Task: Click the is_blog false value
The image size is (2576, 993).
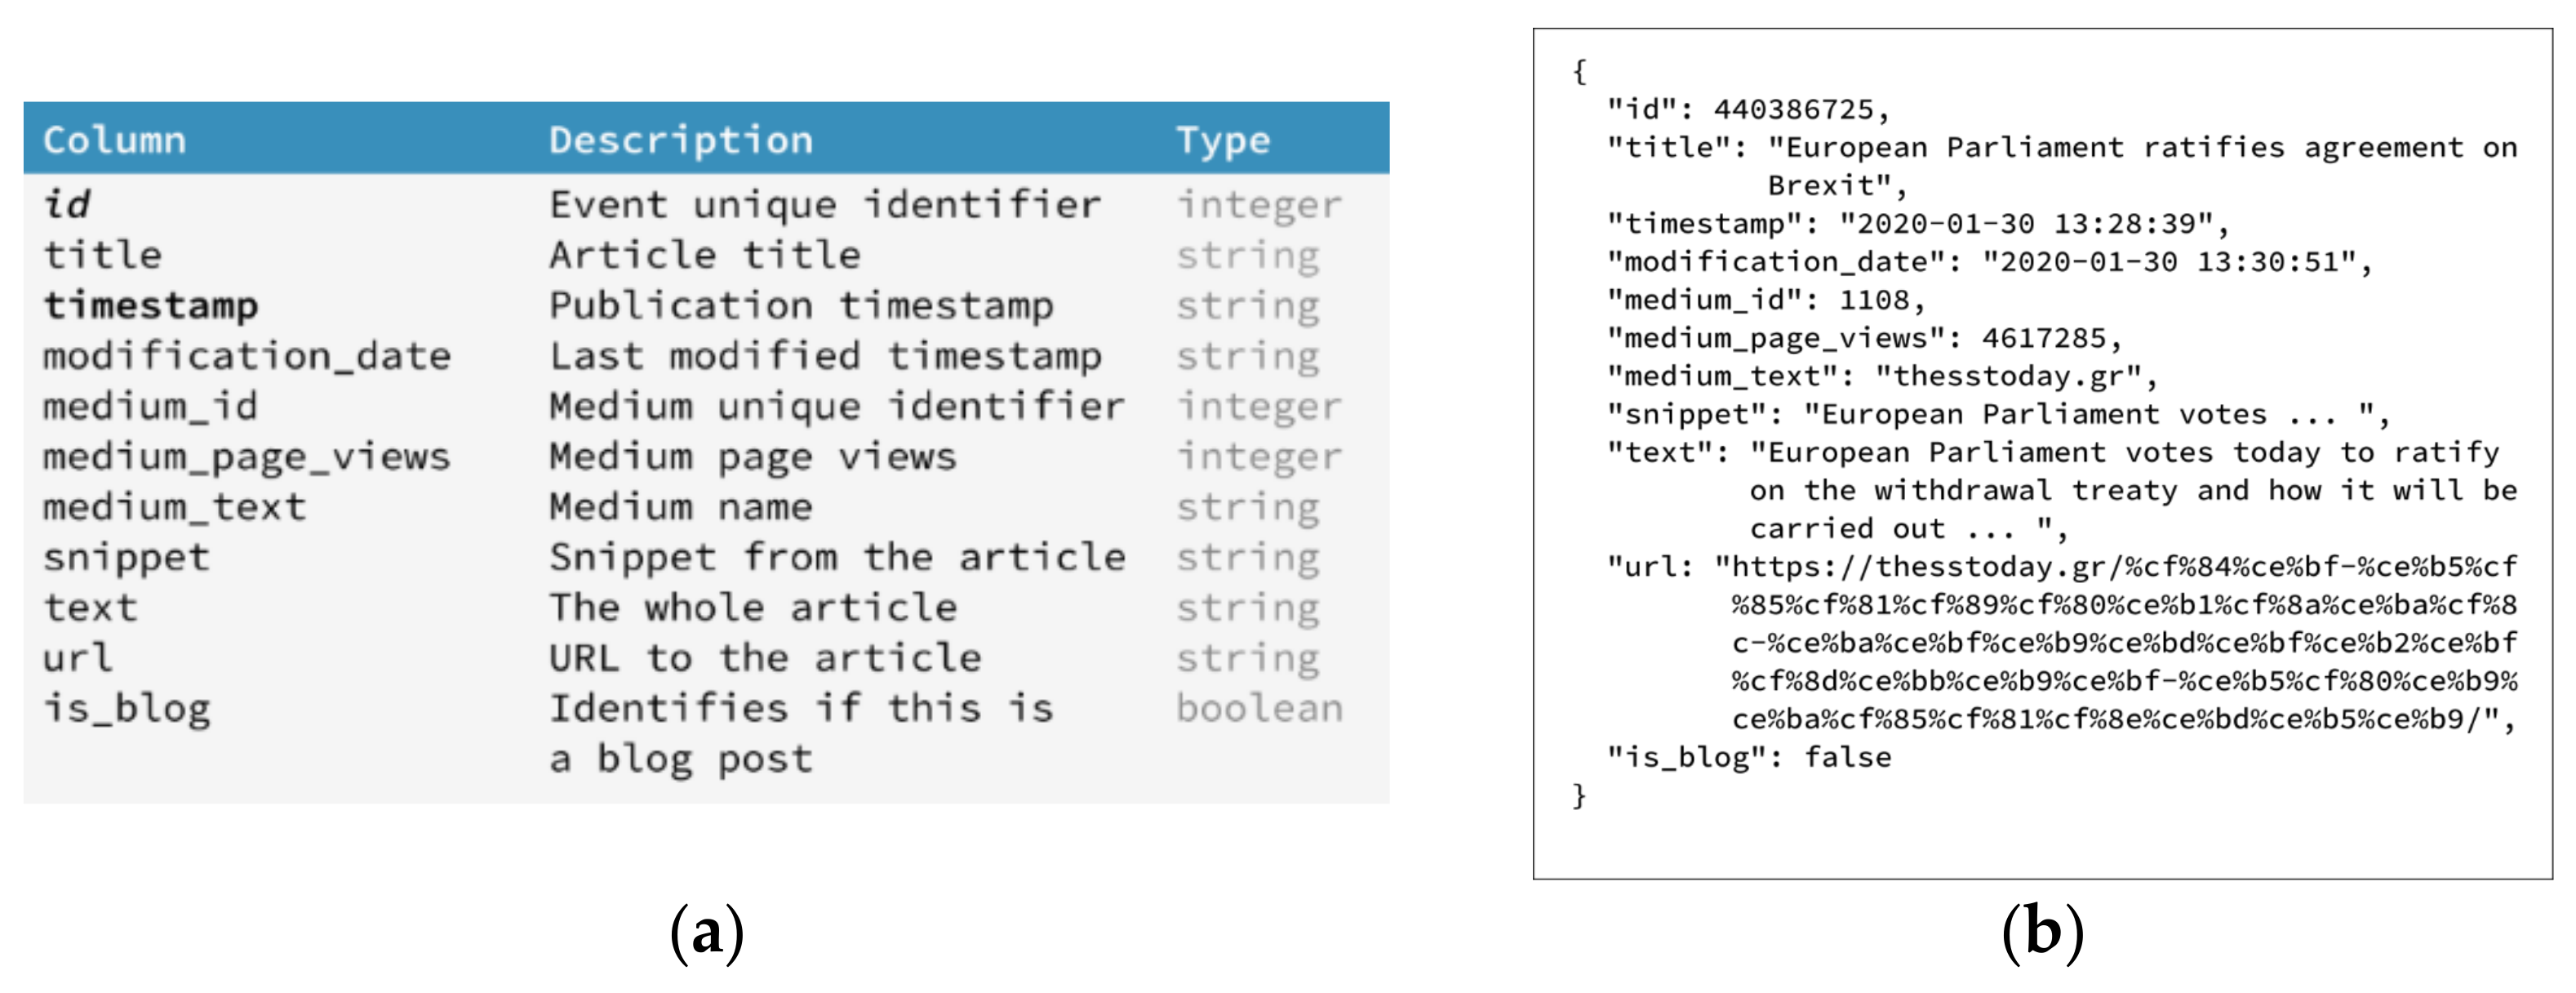Action: 1847,757
